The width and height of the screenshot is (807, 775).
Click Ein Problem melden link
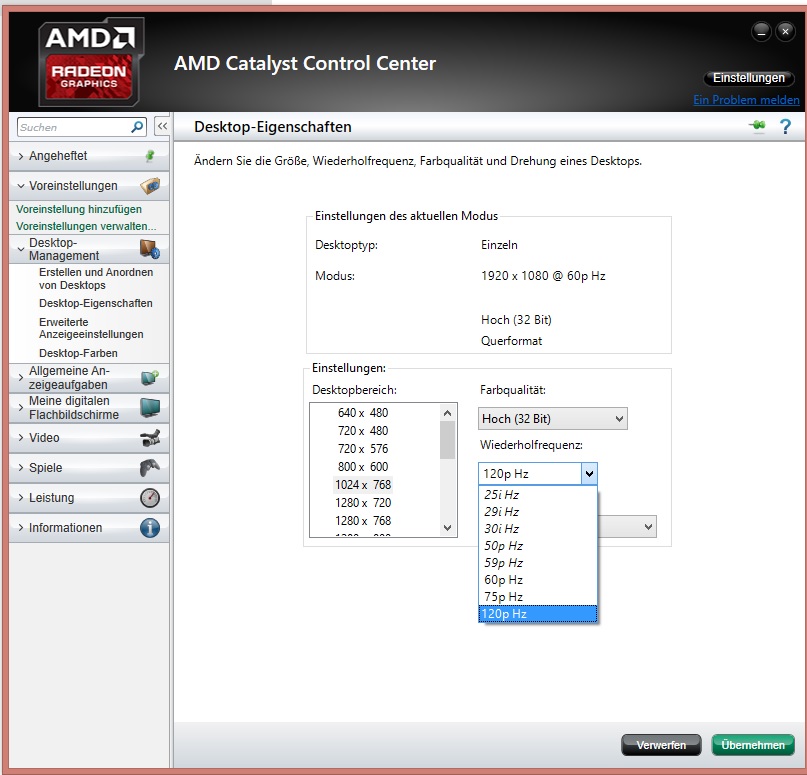[x=746, y=100]
